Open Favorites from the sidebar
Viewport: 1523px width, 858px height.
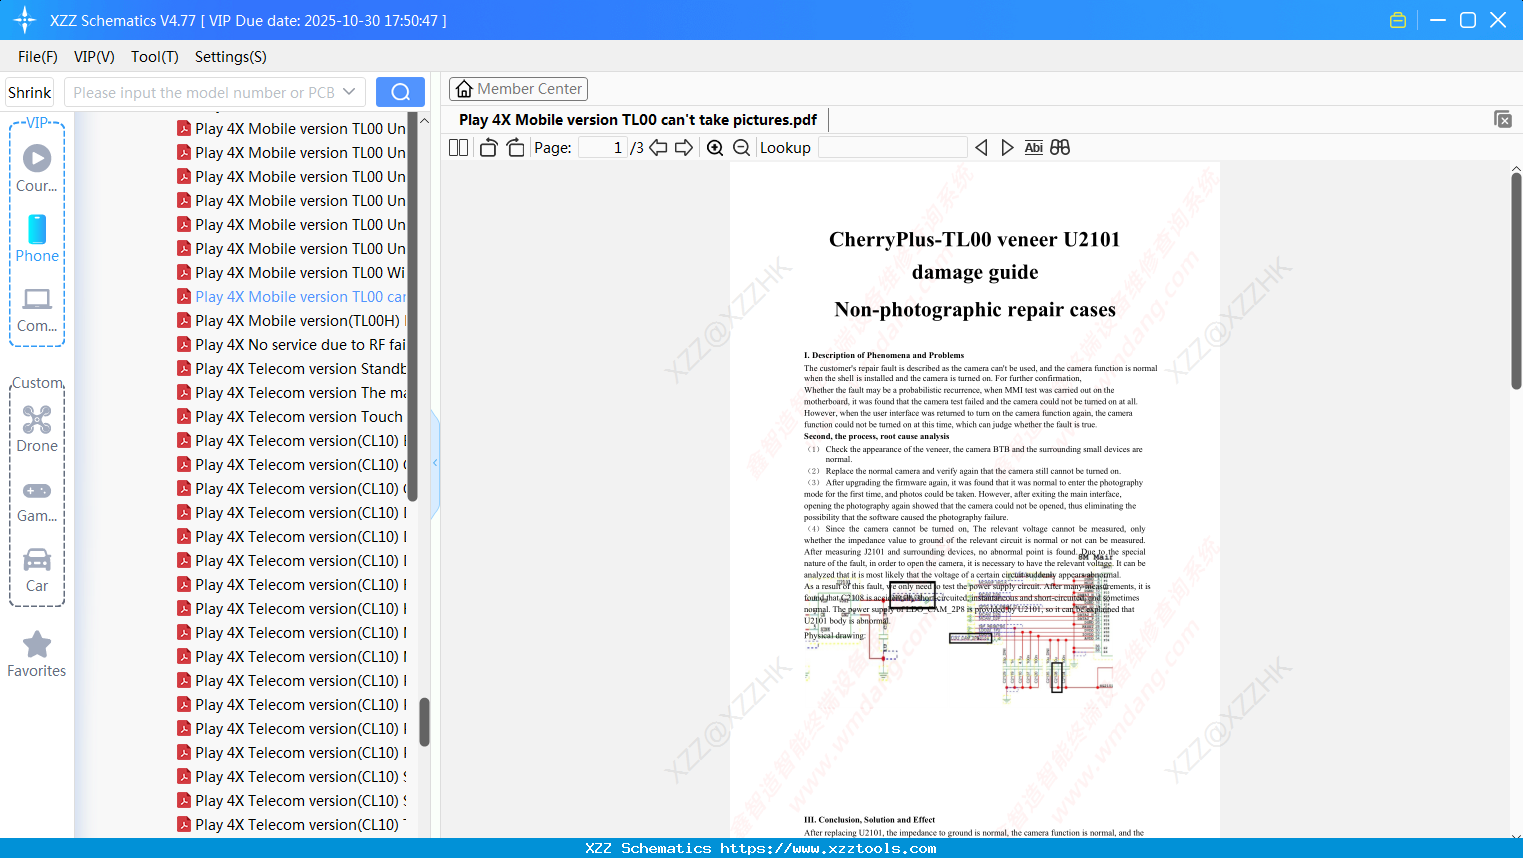[x=37, y=654]
